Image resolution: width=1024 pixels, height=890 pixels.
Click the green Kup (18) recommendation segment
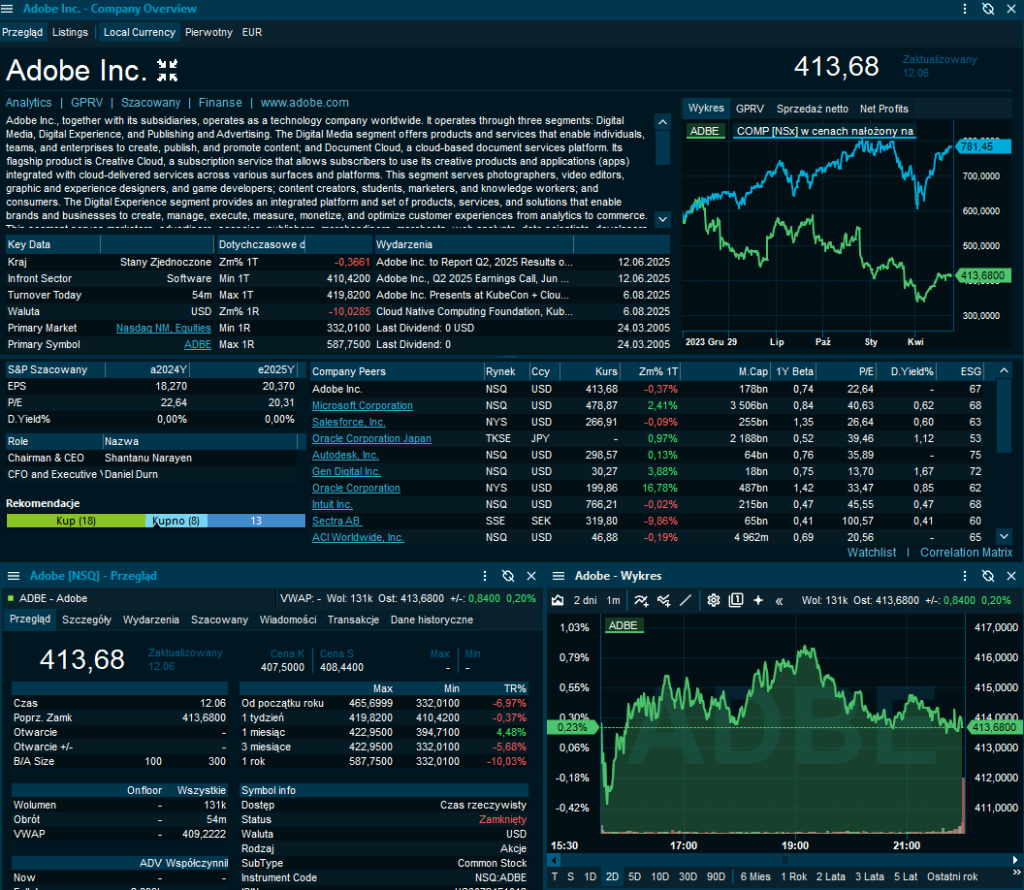[x=76, y=520]
